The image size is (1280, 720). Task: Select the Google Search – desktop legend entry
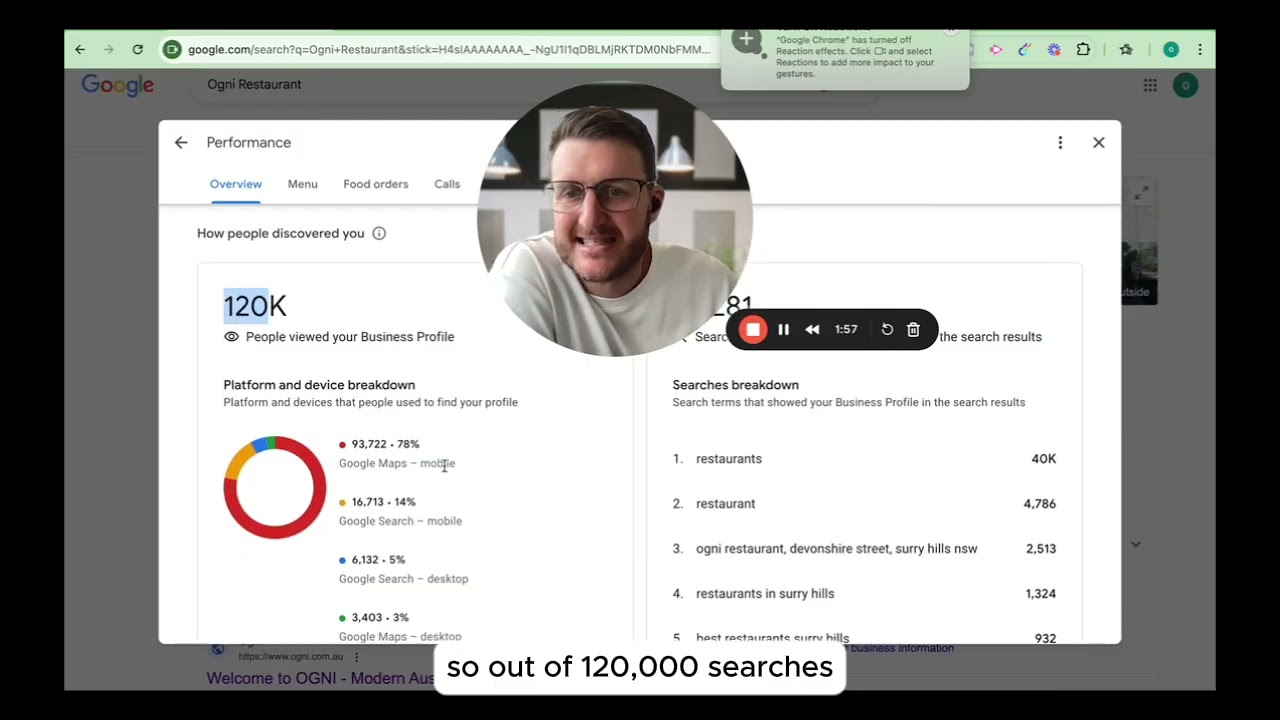click(403, 569)
